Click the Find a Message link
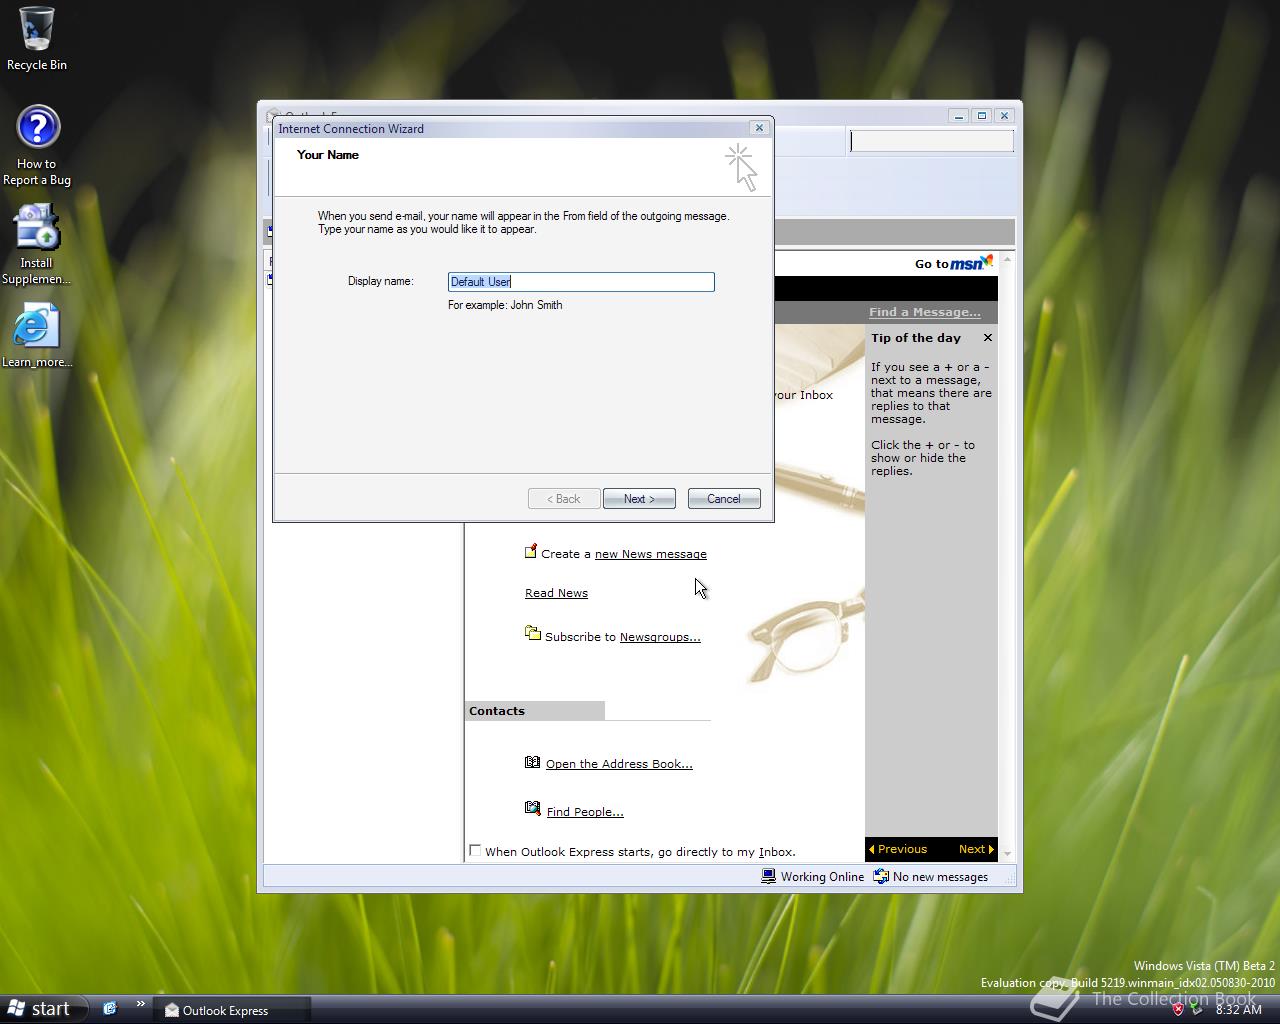 click(925, 312)
